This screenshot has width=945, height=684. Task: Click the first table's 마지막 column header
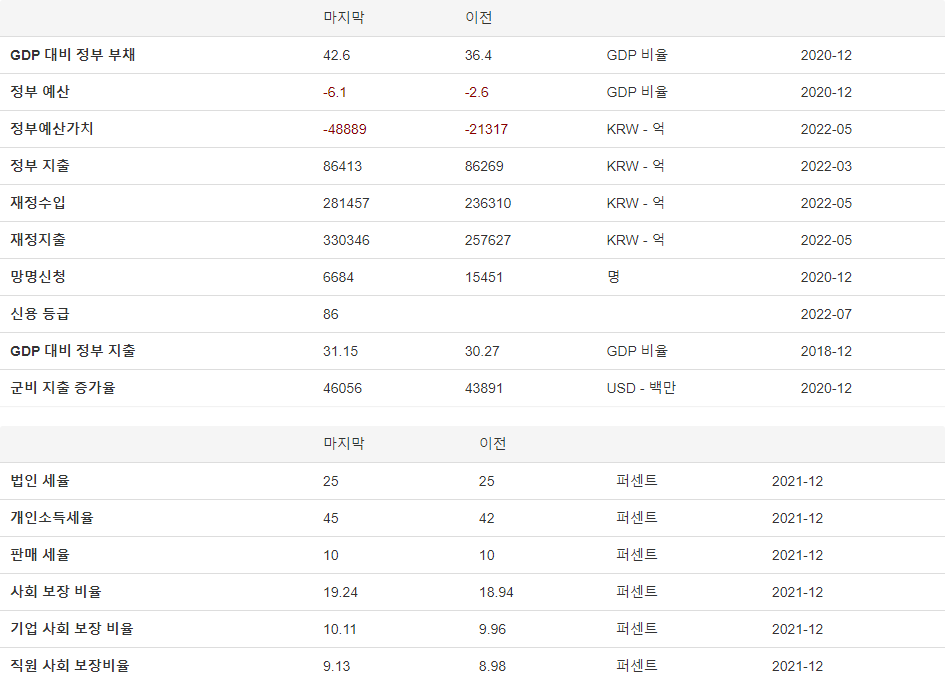(x=344, y=17)
